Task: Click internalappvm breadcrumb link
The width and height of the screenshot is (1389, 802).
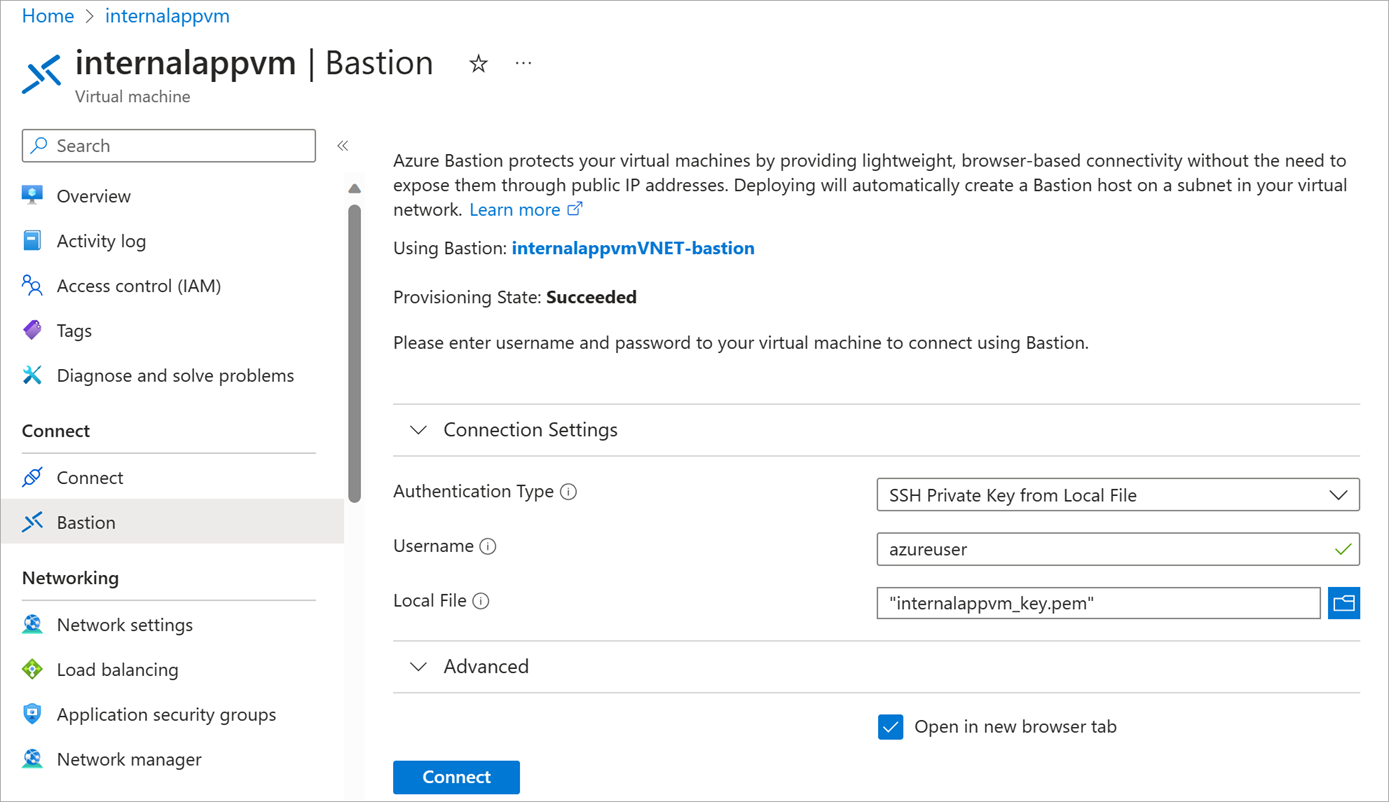Action: 167,16
